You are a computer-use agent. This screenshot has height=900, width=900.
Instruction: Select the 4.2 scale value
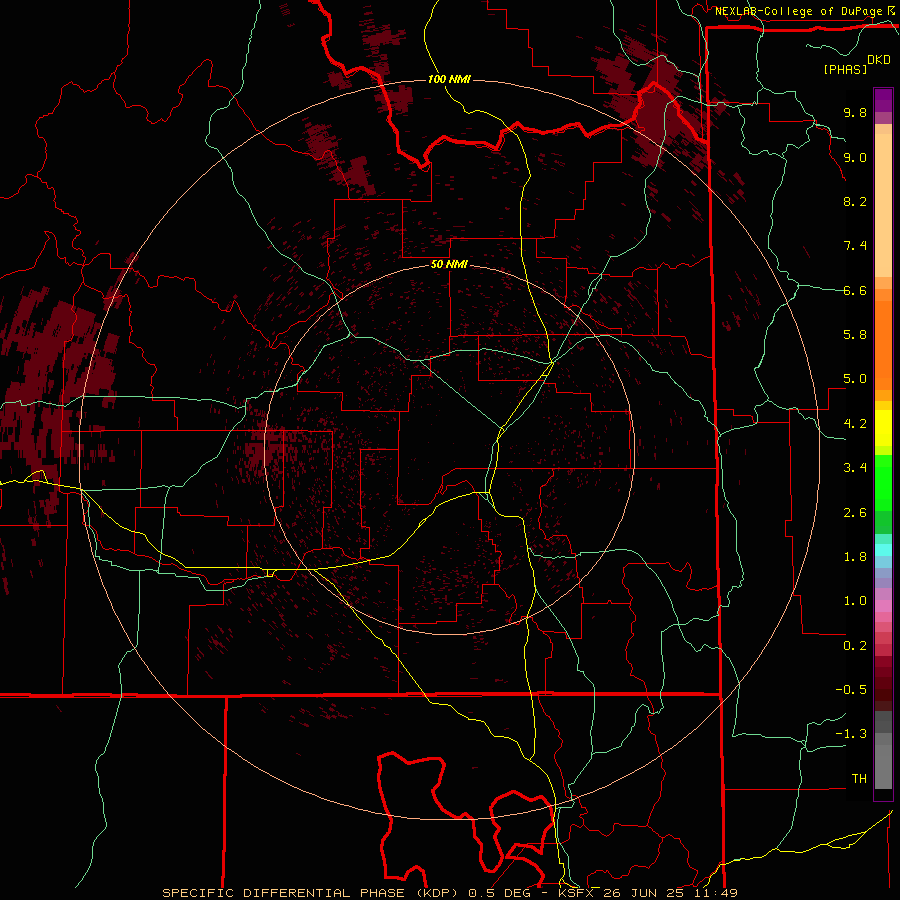(855, 424)
